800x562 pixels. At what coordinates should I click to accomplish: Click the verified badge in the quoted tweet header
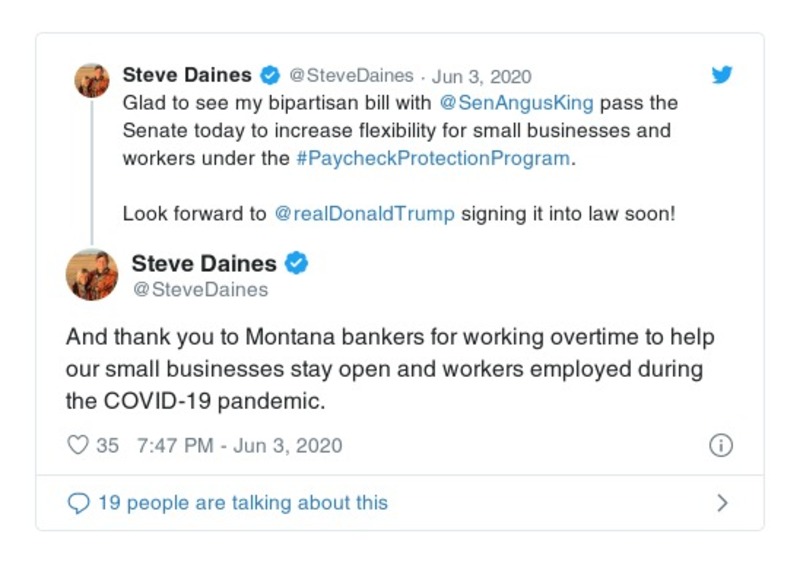pos(270,75)
